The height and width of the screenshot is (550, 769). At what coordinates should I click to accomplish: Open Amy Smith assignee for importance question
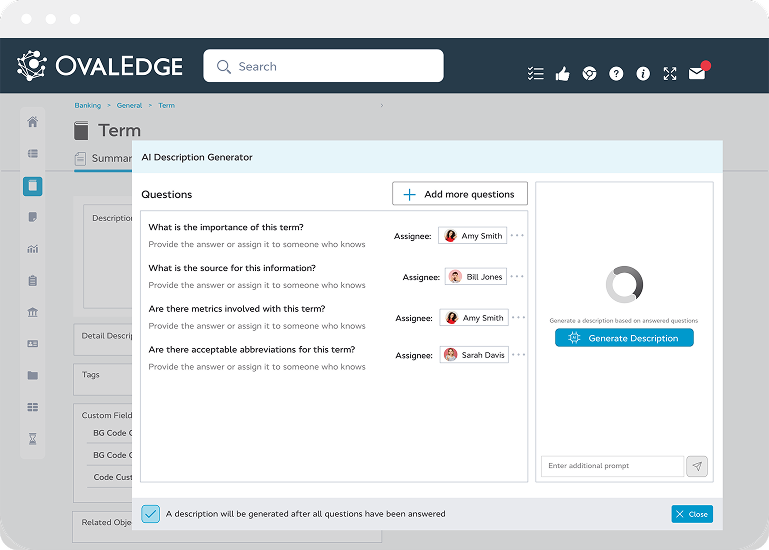coord(472,236)
